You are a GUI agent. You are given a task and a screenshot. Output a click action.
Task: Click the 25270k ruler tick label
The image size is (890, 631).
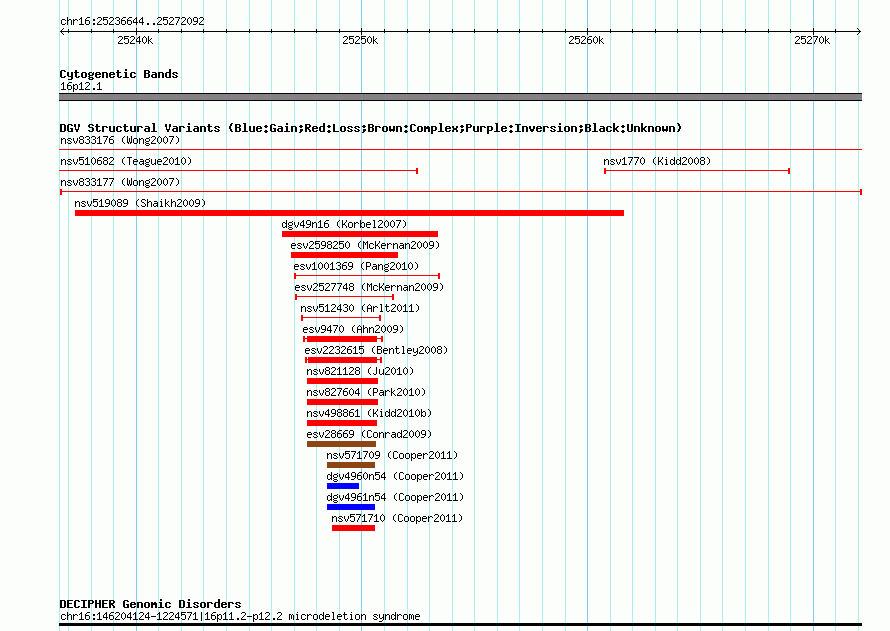point(812,40)
